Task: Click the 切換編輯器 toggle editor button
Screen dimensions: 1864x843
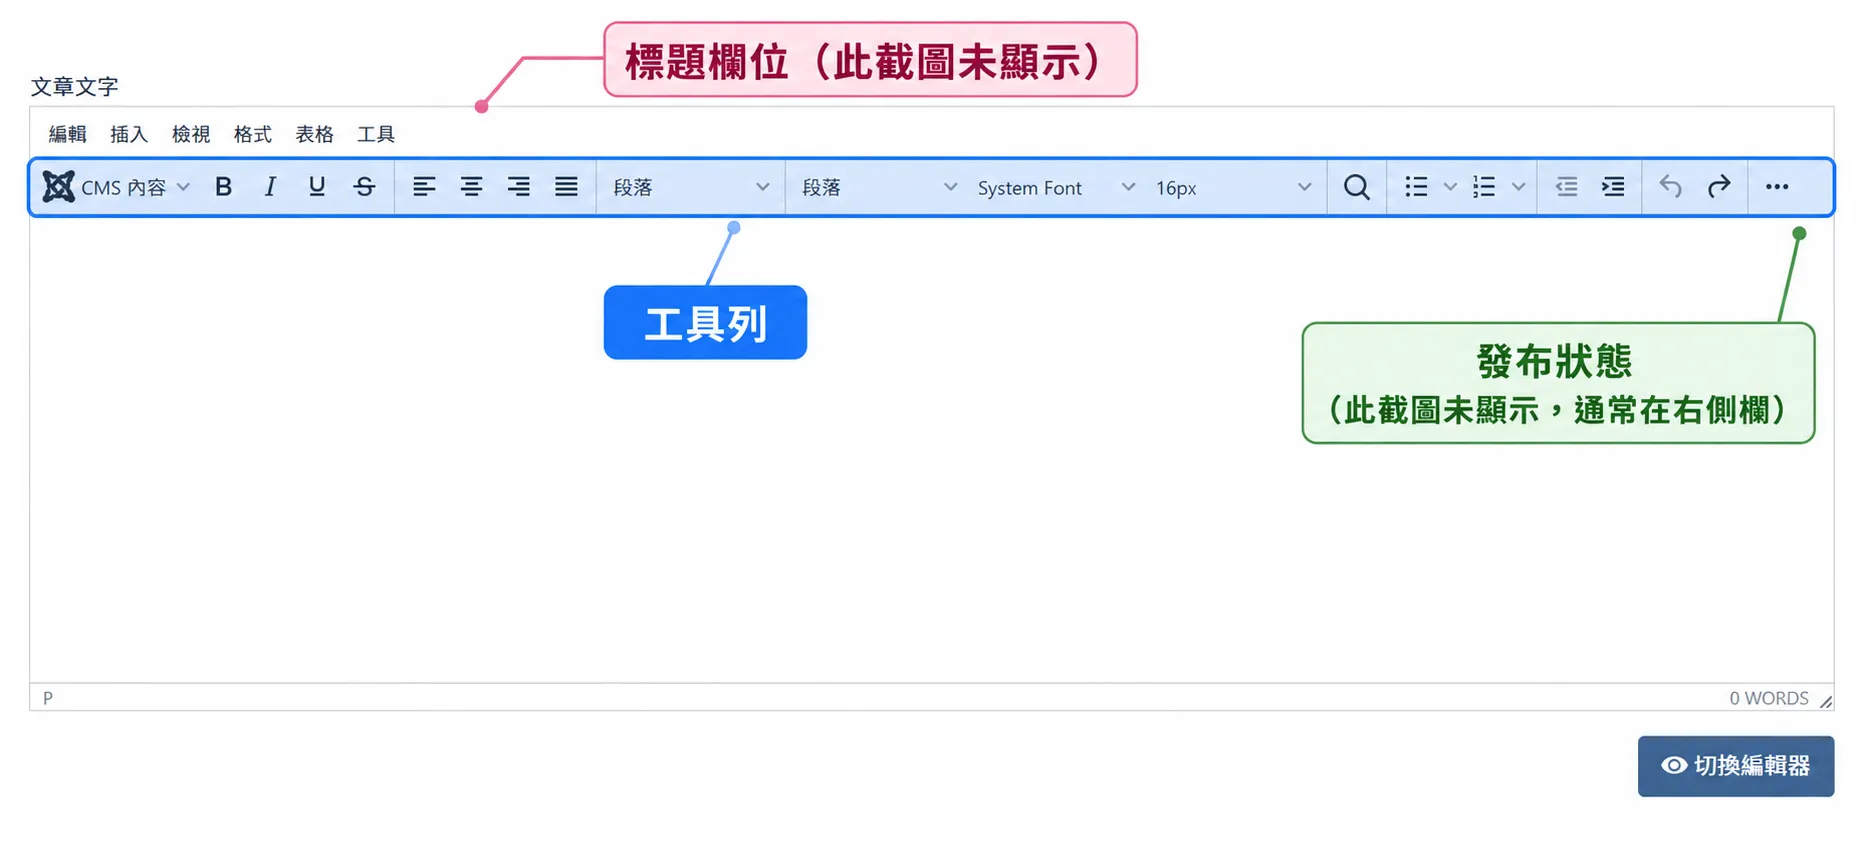Action: (x=1736, y=766)
